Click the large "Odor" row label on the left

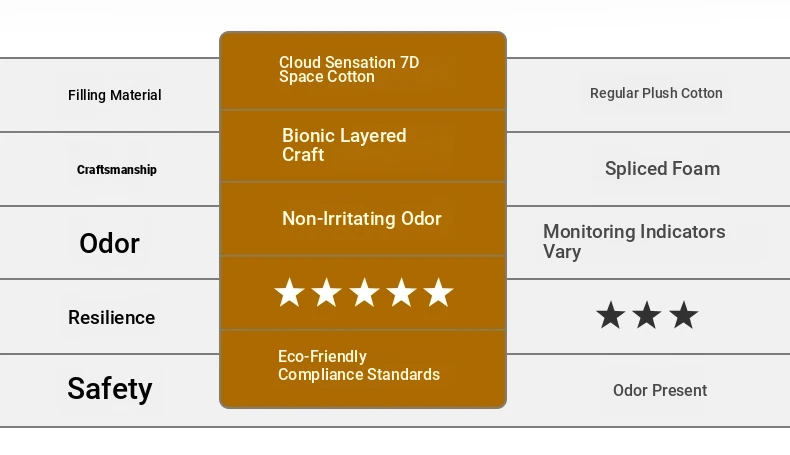click(x=110, y=243)
